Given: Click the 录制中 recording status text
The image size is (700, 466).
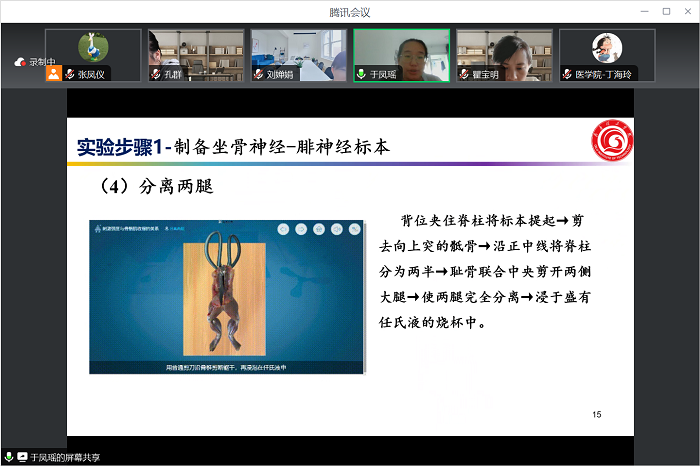Looking at the screenshot, I should [x=42, y=62].
